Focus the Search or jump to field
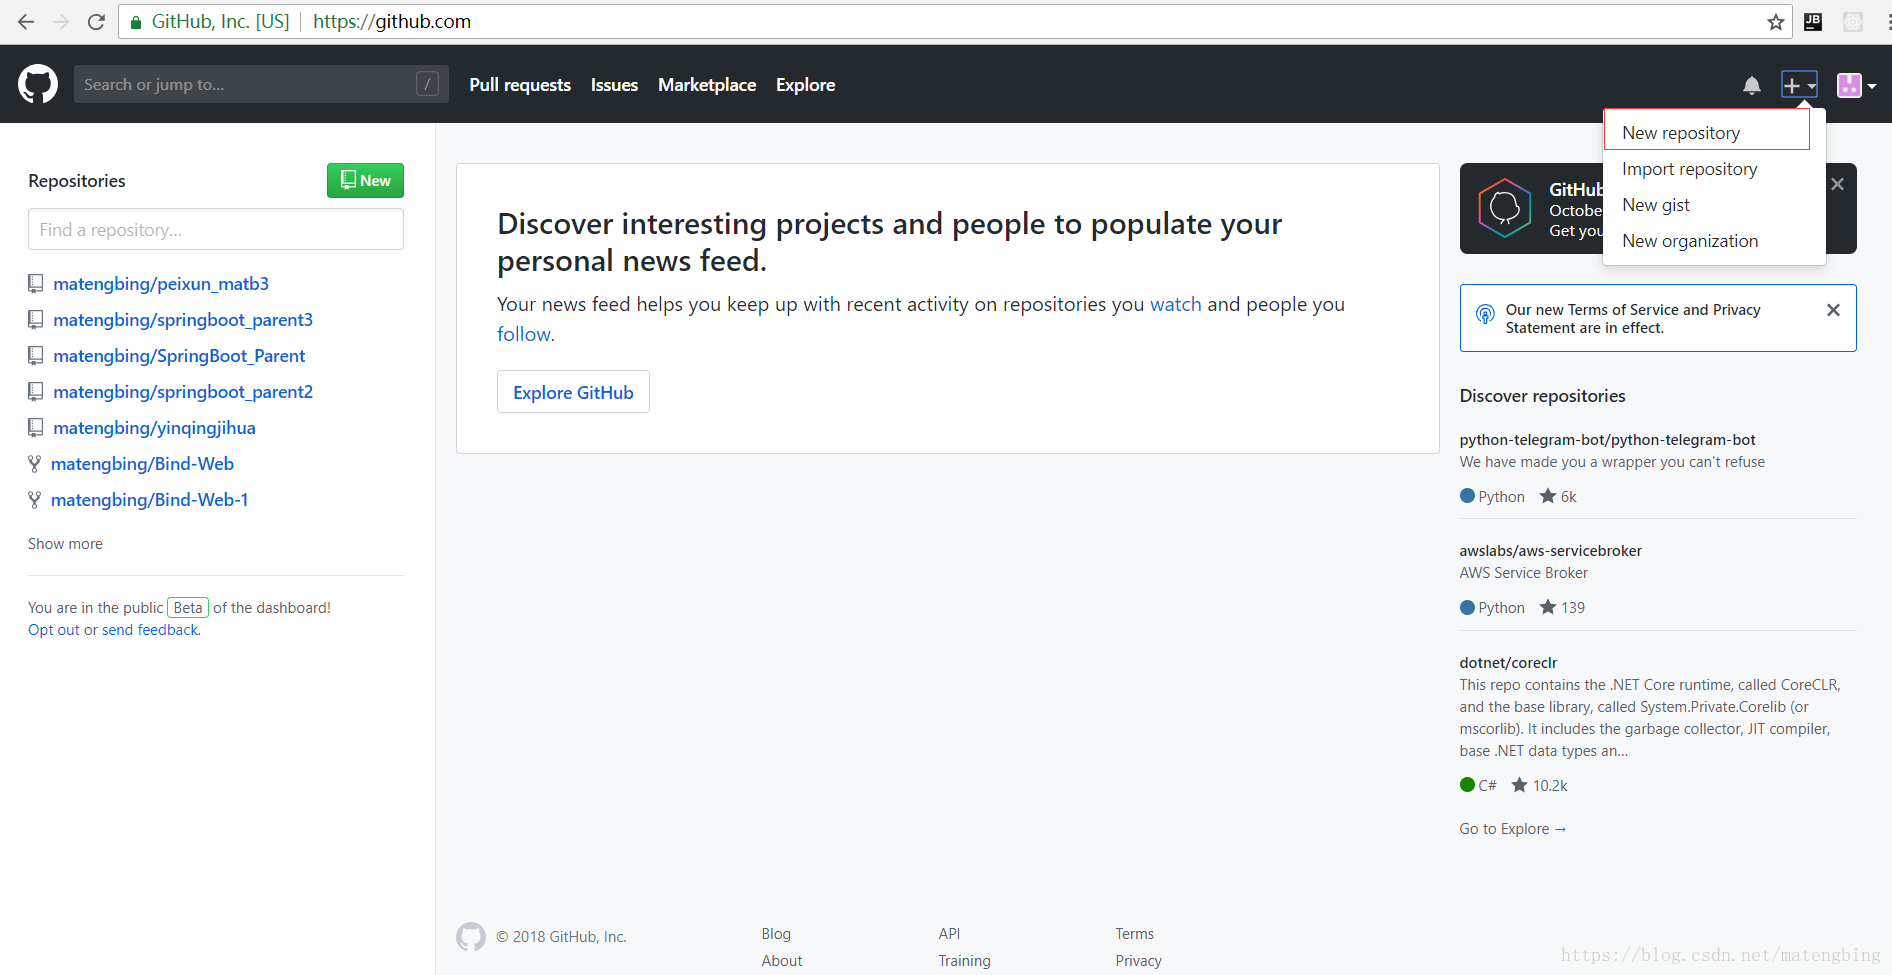The width and height of the screenshot is (1892, 975). 261,85
